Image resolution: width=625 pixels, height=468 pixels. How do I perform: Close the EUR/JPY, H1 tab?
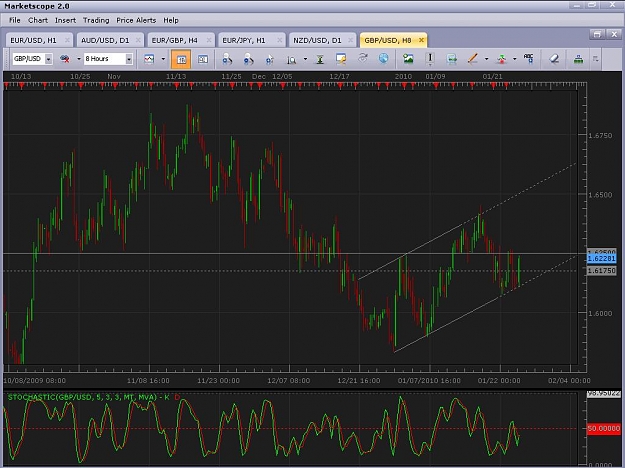point(280,40)
